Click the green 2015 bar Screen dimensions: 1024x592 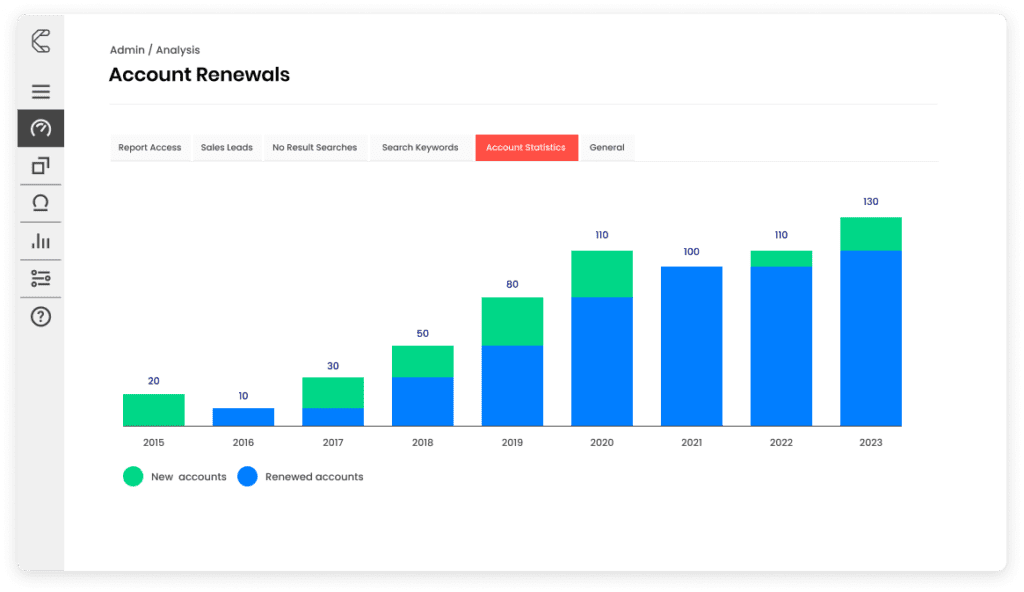point(154,410)
